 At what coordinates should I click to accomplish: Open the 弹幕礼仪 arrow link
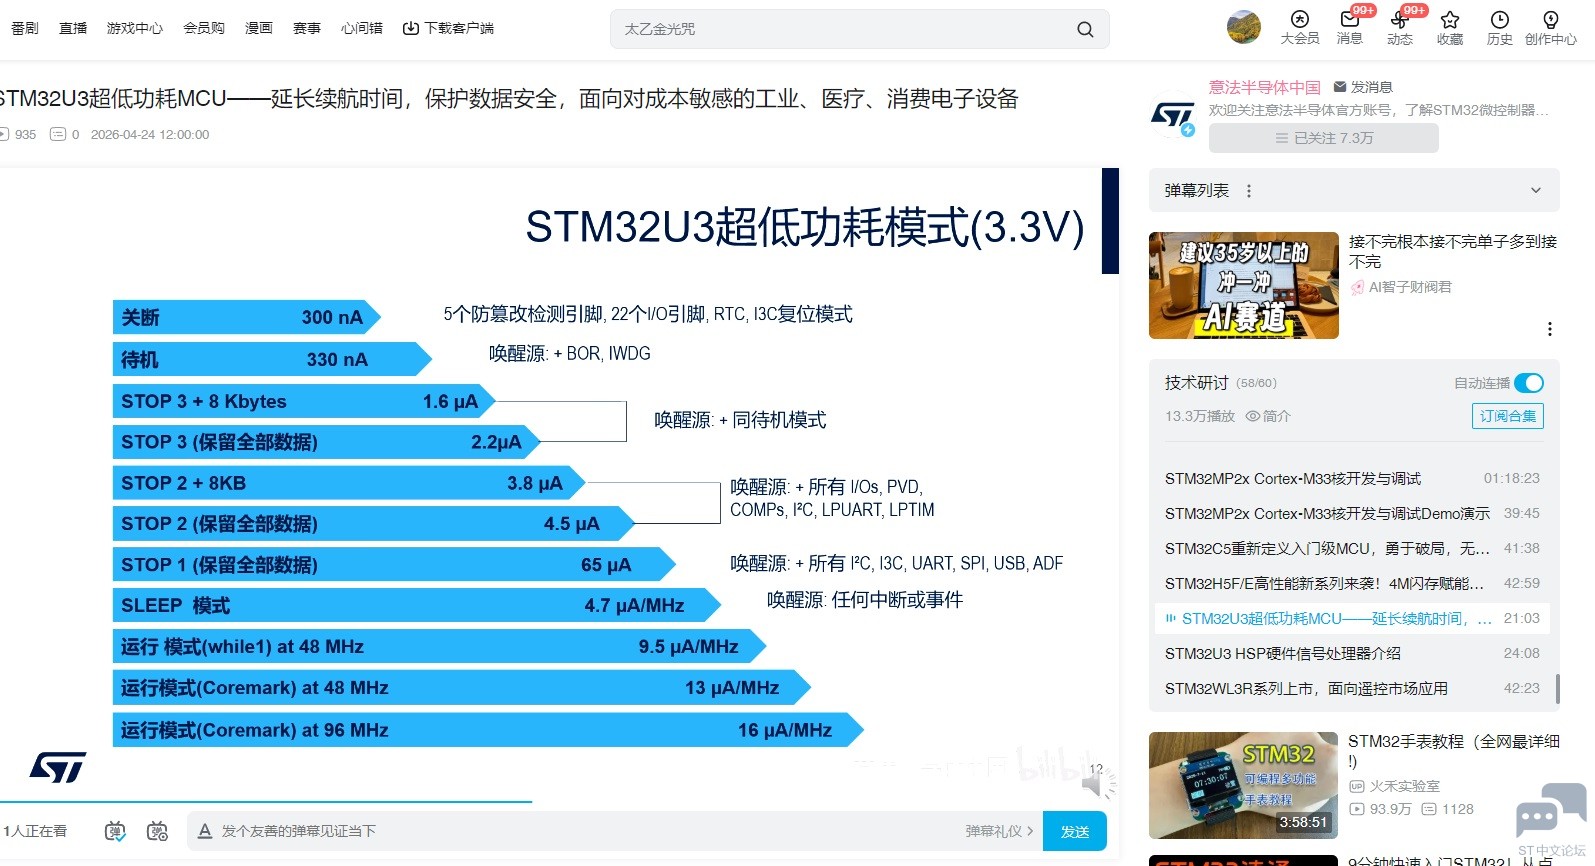click(1000, 831)
